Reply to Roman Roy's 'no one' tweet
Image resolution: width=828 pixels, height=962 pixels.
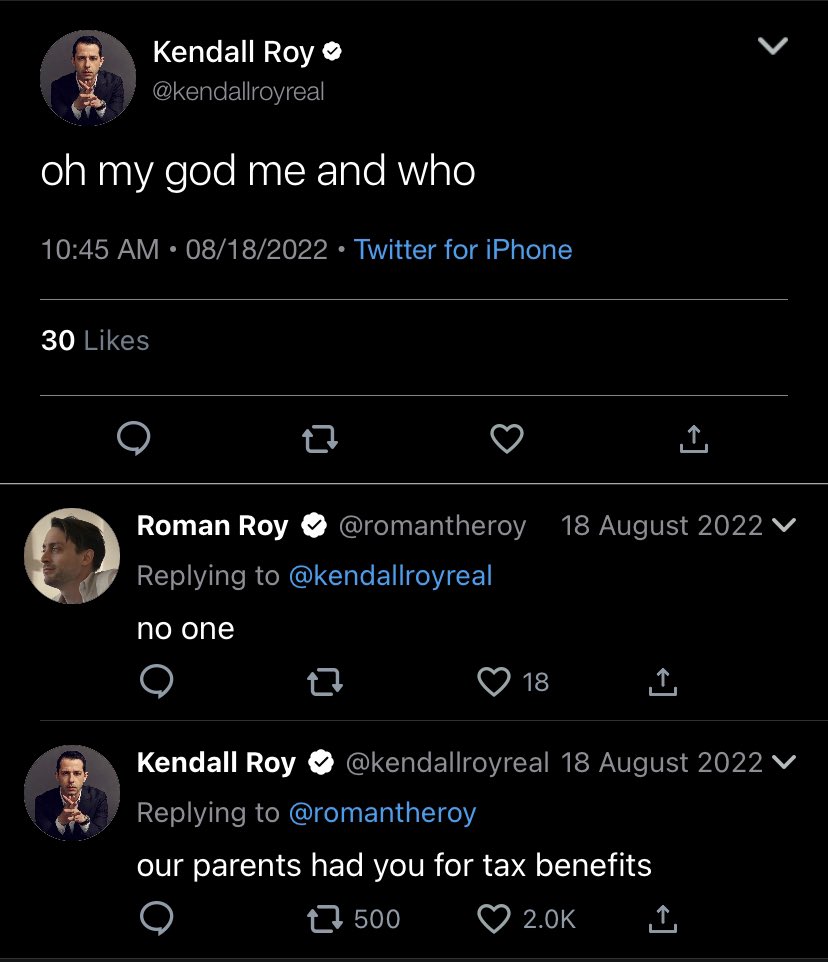[x=156, y=682]
